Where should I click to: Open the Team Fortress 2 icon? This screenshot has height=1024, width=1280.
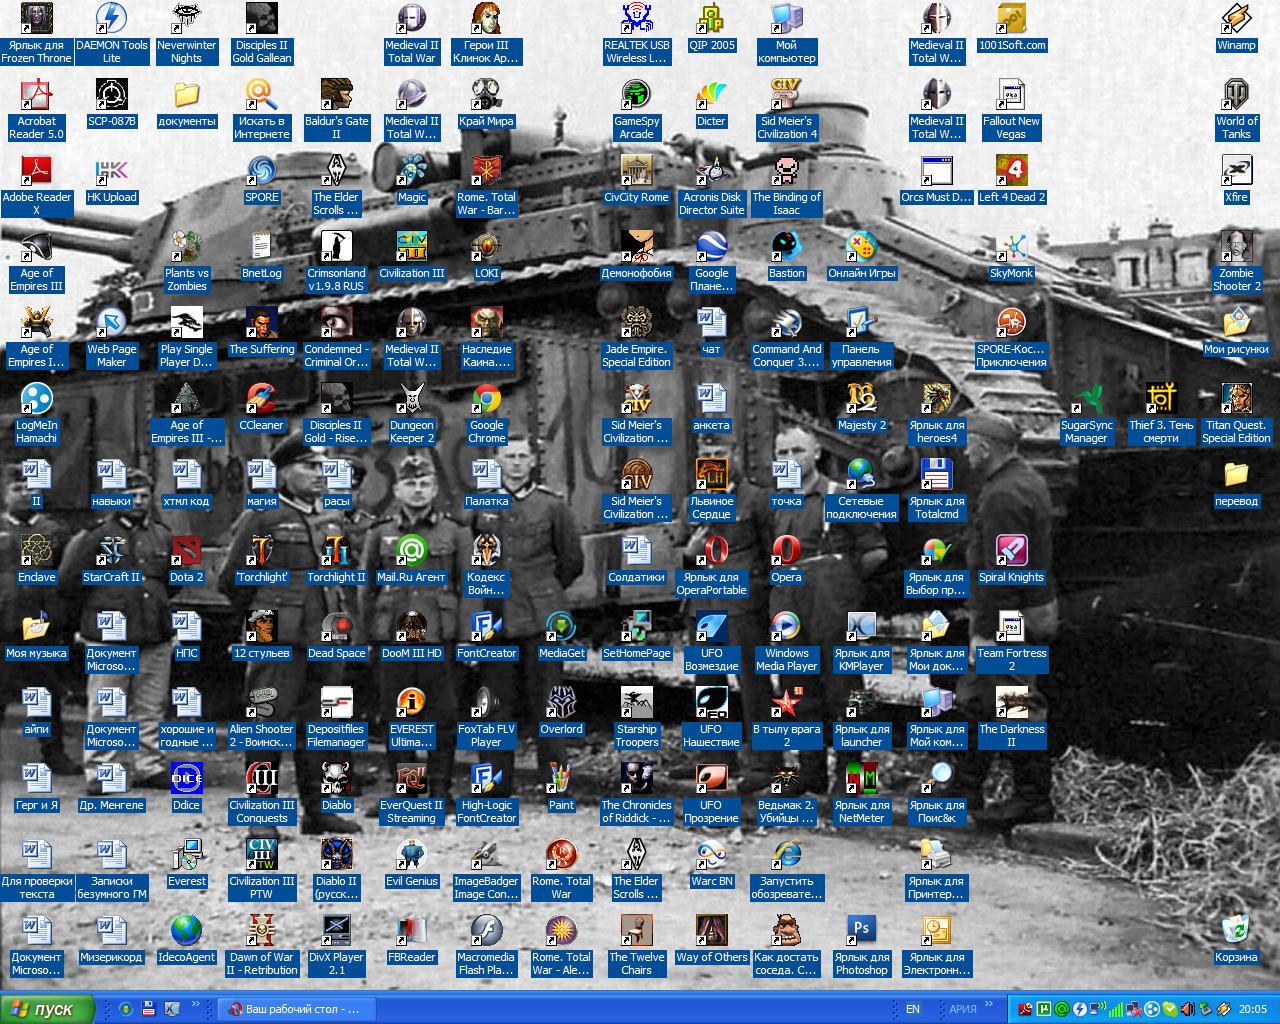[1011, 641]
